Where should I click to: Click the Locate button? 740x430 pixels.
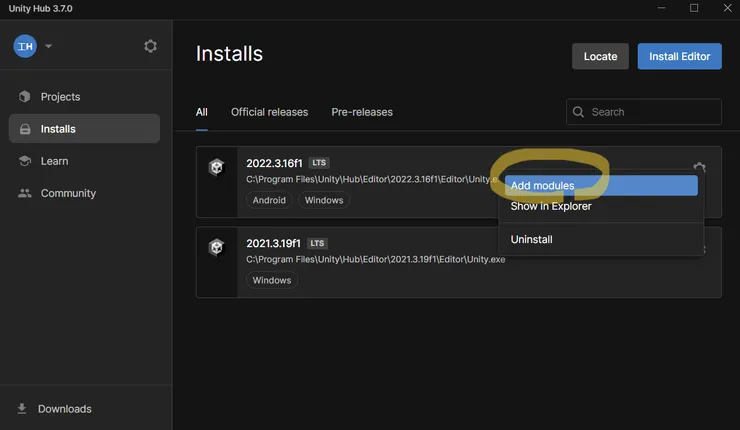point(600,56)
